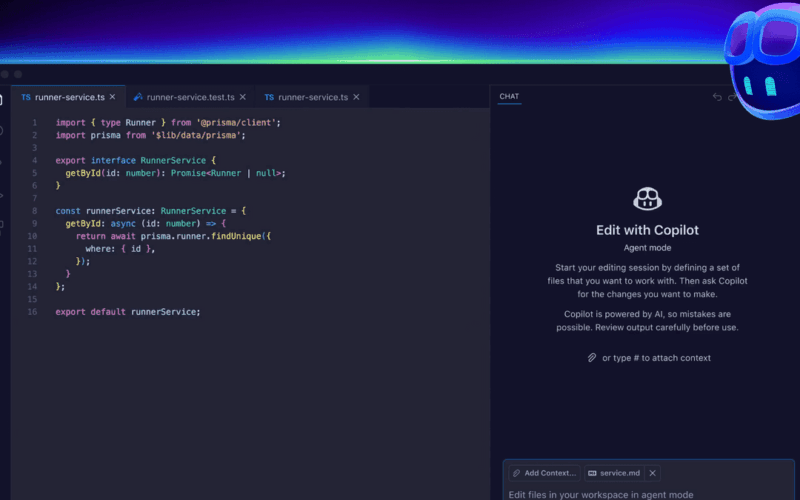Click line number 8 in gutter
Image resolution: width=800 pixels, height=500 pixels.
(35, 211)
